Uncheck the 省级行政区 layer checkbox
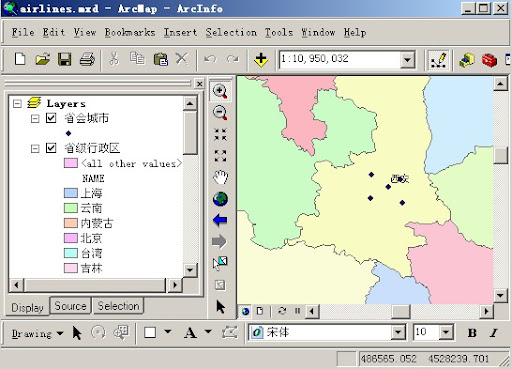Viewport: 512px width, 369px height. pyautogui.click(x=51, y=148)
